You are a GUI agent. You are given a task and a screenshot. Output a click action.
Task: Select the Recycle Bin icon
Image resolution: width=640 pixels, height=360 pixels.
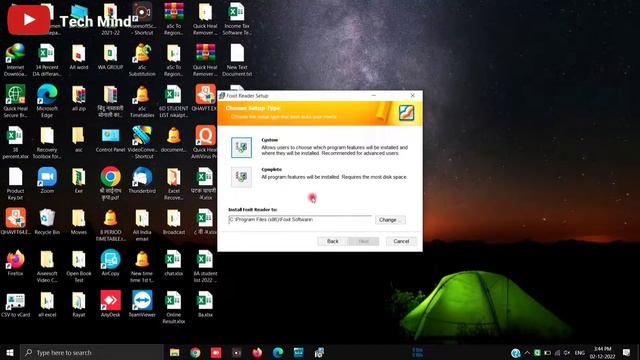pos(47,222)
